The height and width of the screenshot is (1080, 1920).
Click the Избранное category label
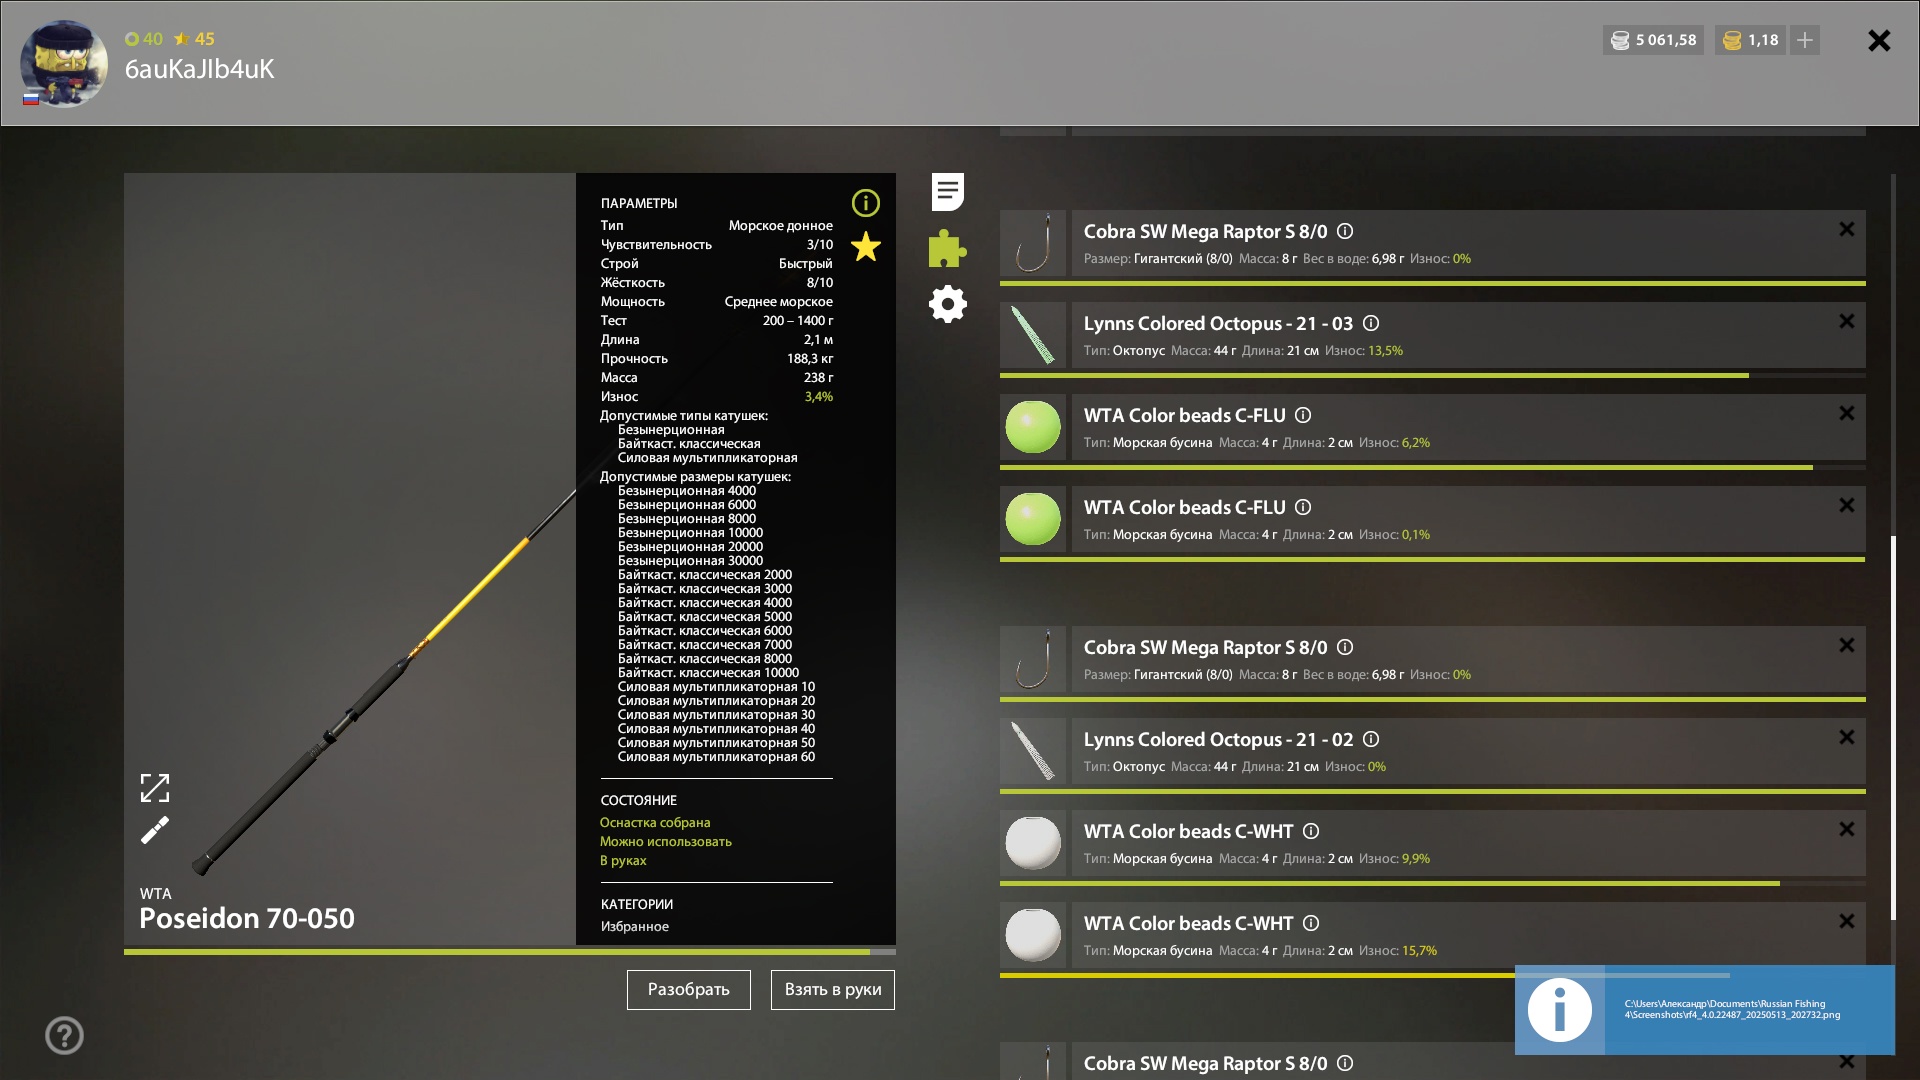(x=635, y=927)
